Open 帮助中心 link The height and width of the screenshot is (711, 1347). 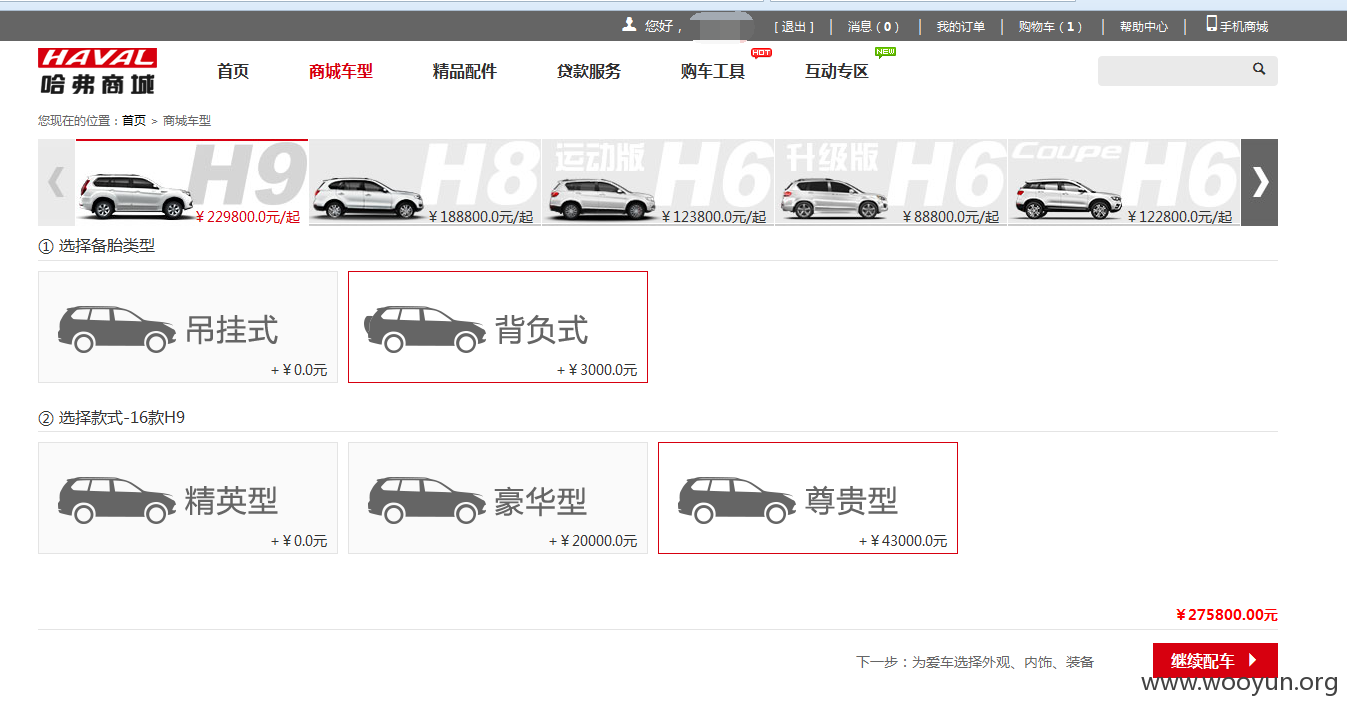1144,27
